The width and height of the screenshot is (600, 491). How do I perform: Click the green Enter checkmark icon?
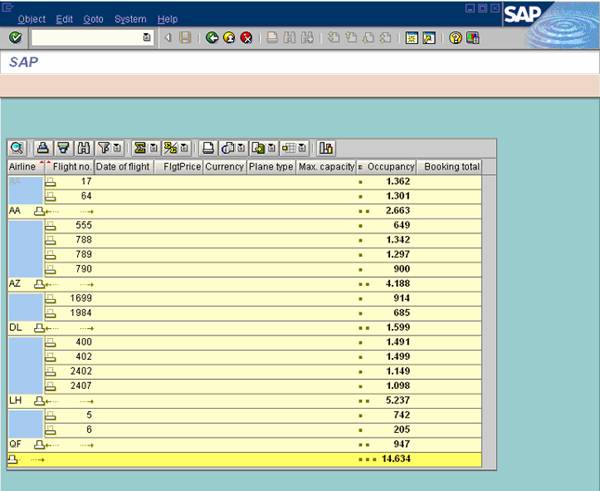[15, 38]
